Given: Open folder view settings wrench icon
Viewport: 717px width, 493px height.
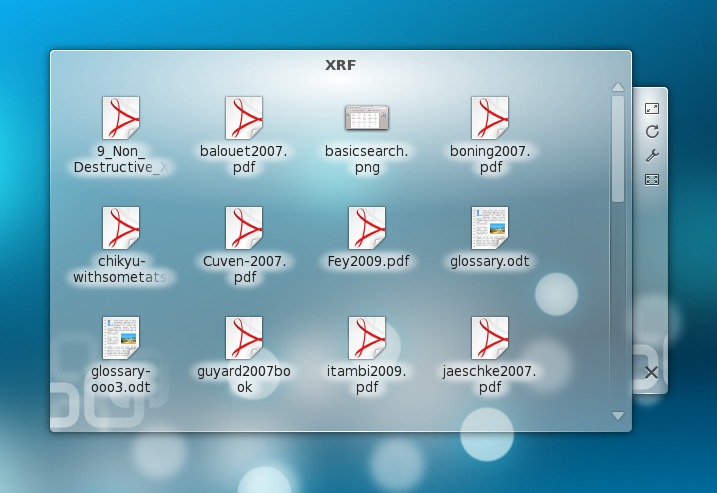Looking at the screenshot, I should coord(652,156).
